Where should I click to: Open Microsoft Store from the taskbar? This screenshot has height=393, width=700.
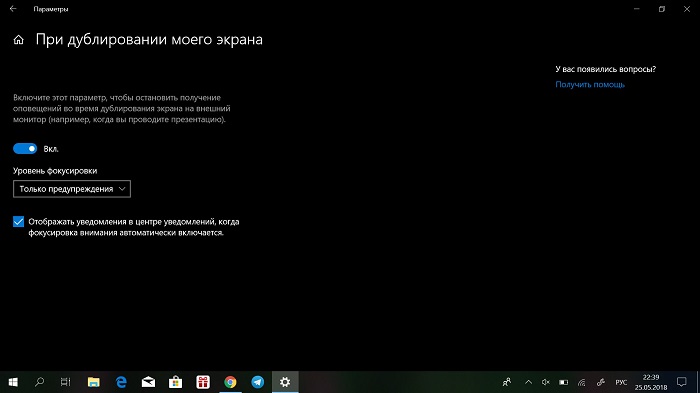pyautogui.click(x=175, y=382)
